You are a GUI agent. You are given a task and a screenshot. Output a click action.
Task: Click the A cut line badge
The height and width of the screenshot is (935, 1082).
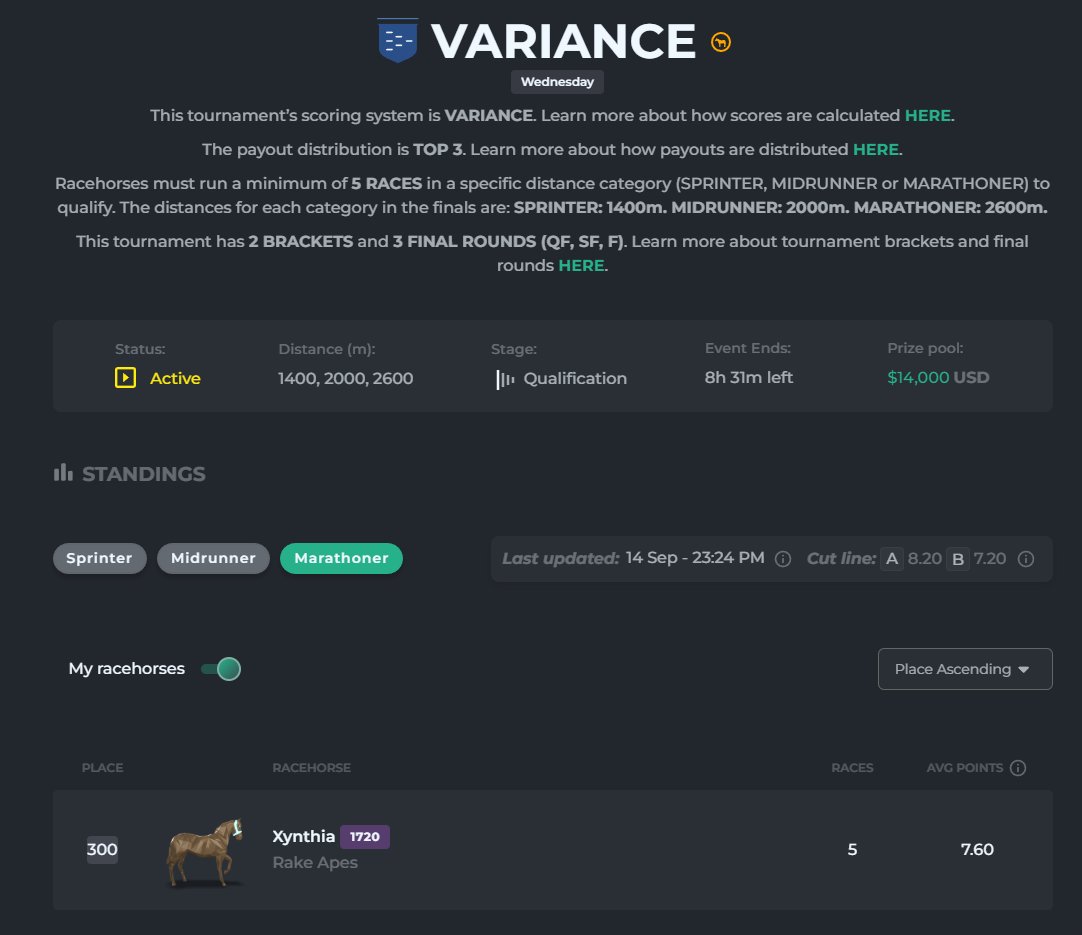[891, 558]
